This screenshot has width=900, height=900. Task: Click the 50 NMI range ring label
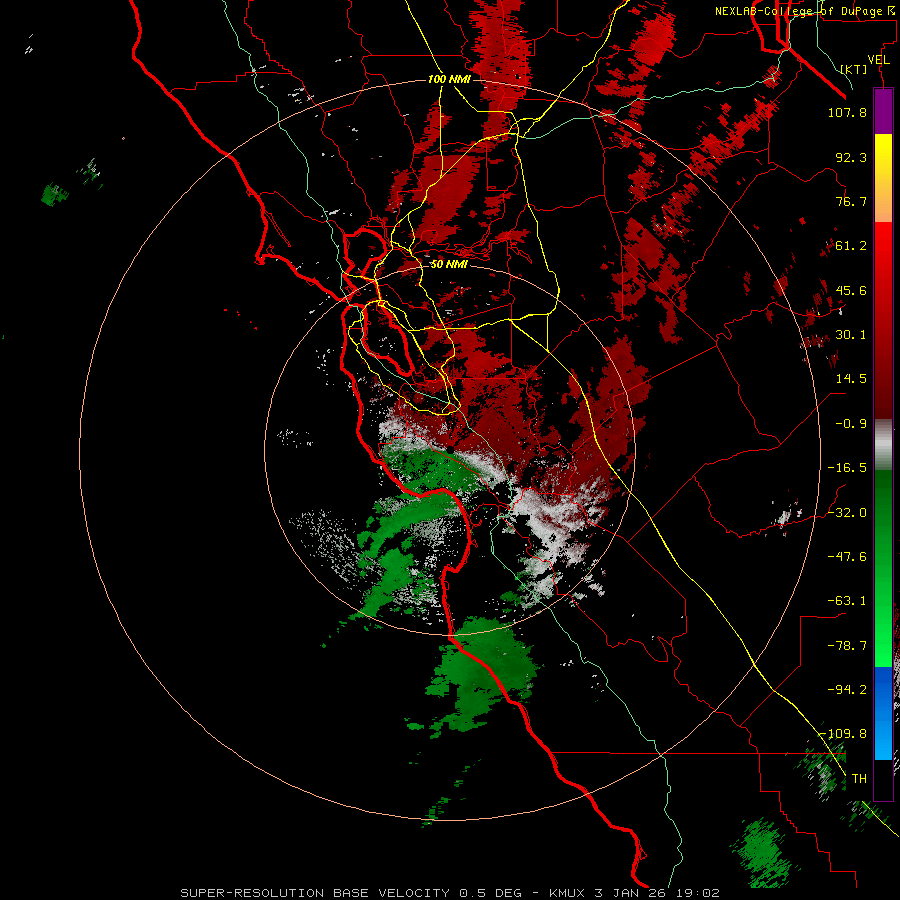[x=449, y=265]
